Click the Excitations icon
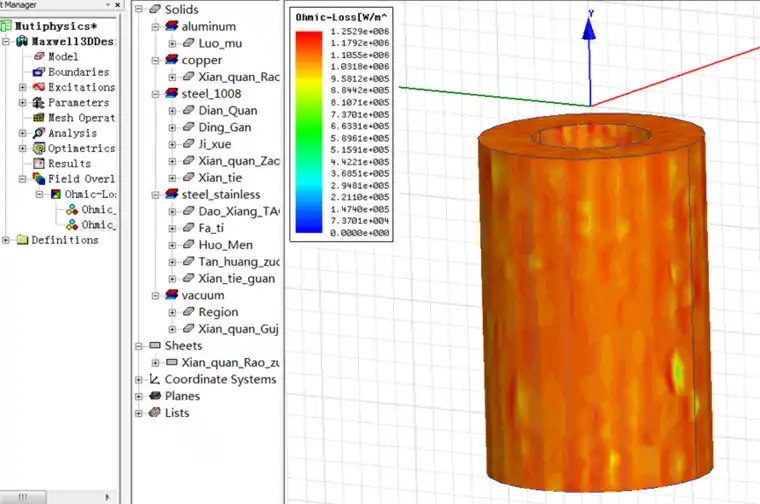The width and height of the screenshot is (760, 504). click(39, 87)
